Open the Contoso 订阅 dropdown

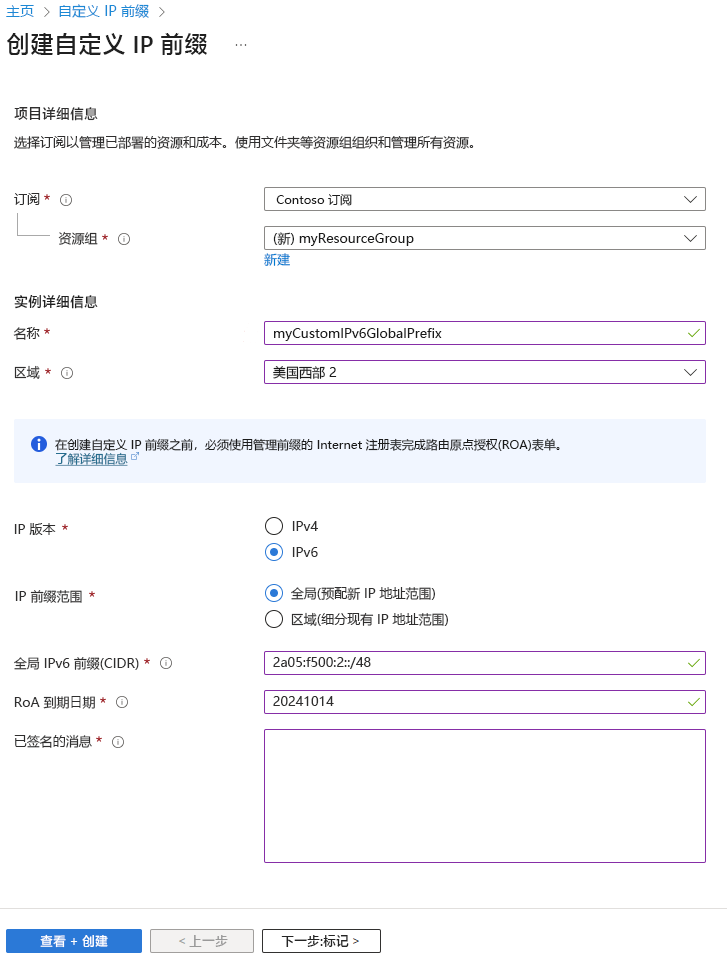point(484,199)
